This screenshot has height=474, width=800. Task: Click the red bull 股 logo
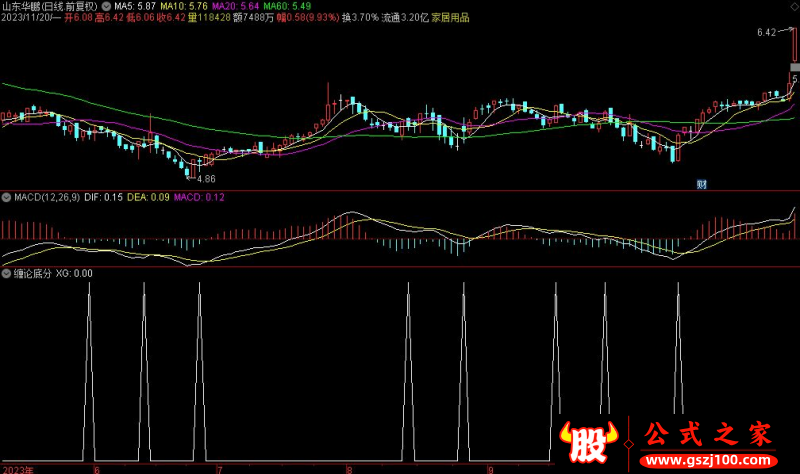584,439
